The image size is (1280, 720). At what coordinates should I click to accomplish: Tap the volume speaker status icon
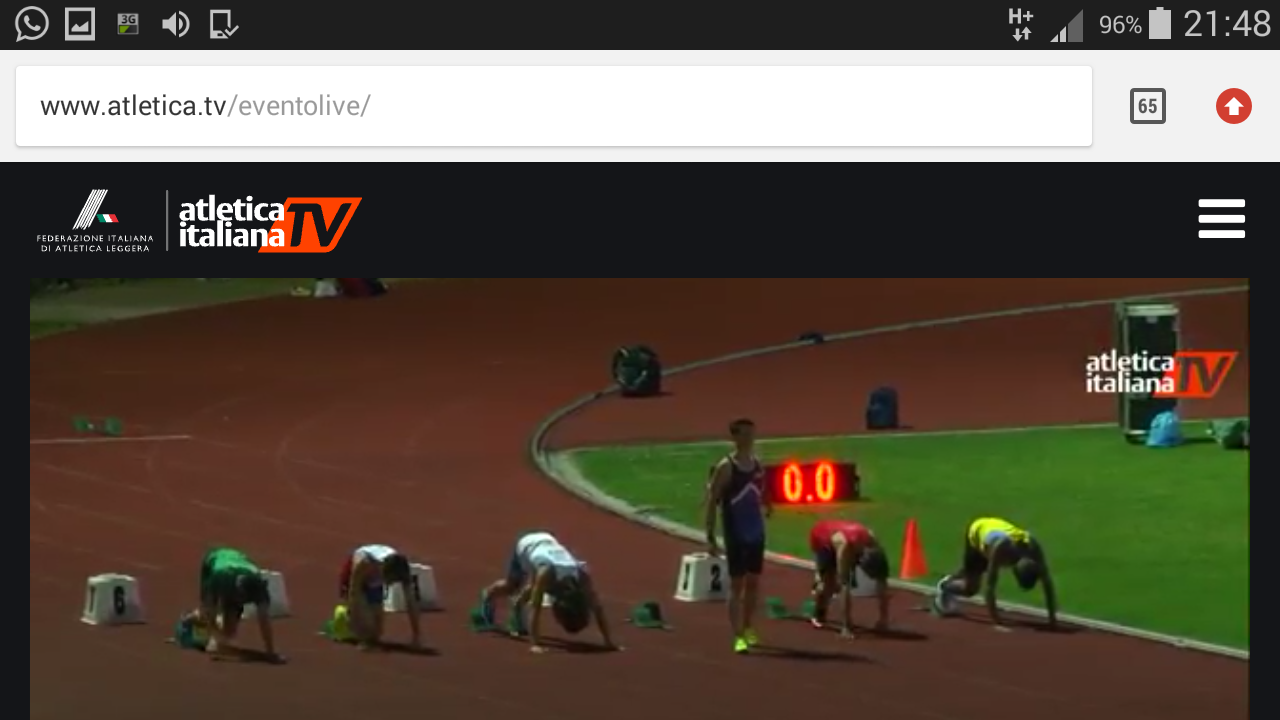(176, 24)
